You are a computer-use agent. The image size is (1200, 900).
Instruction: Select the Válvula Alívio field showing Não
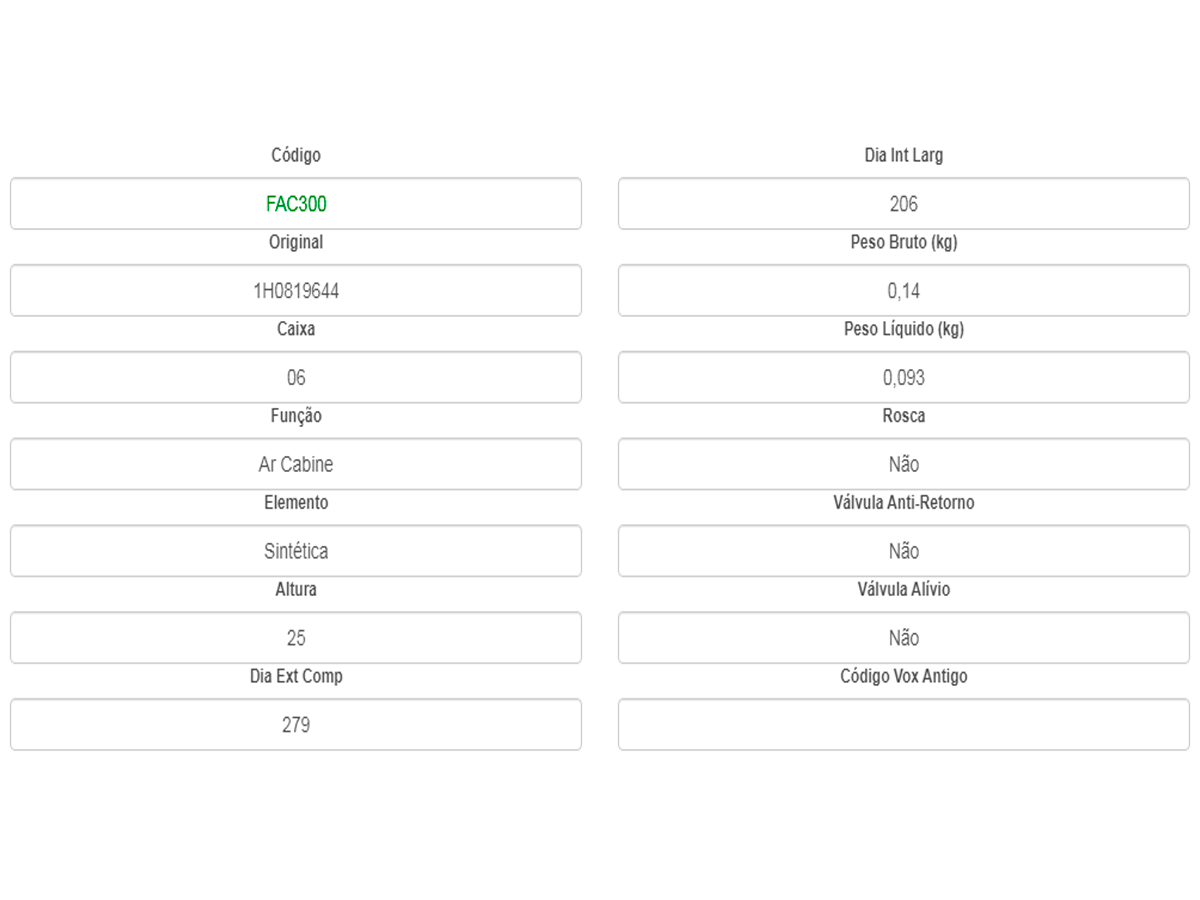click(x=904, y=638)
